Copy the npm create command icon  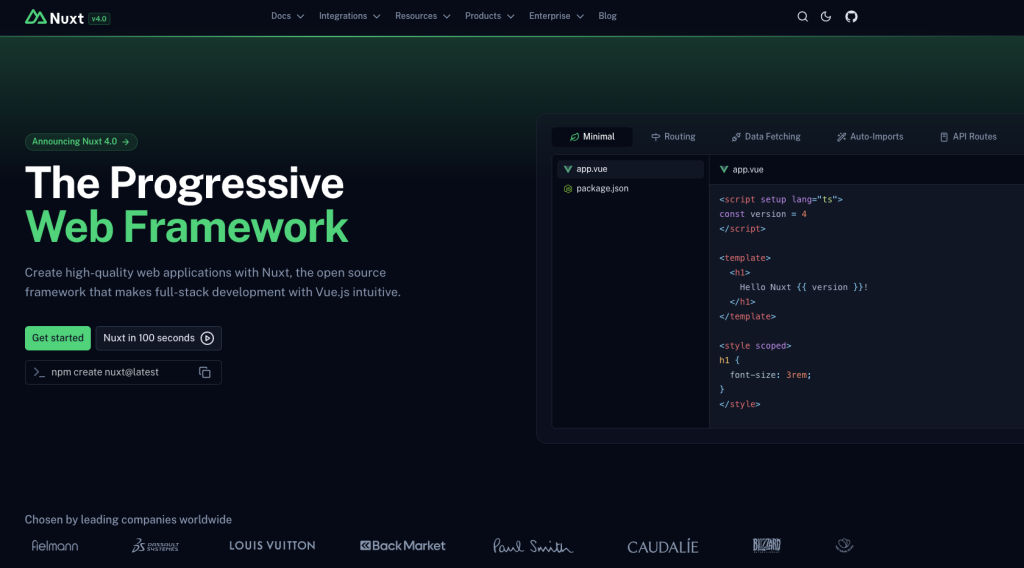point(204,372)
